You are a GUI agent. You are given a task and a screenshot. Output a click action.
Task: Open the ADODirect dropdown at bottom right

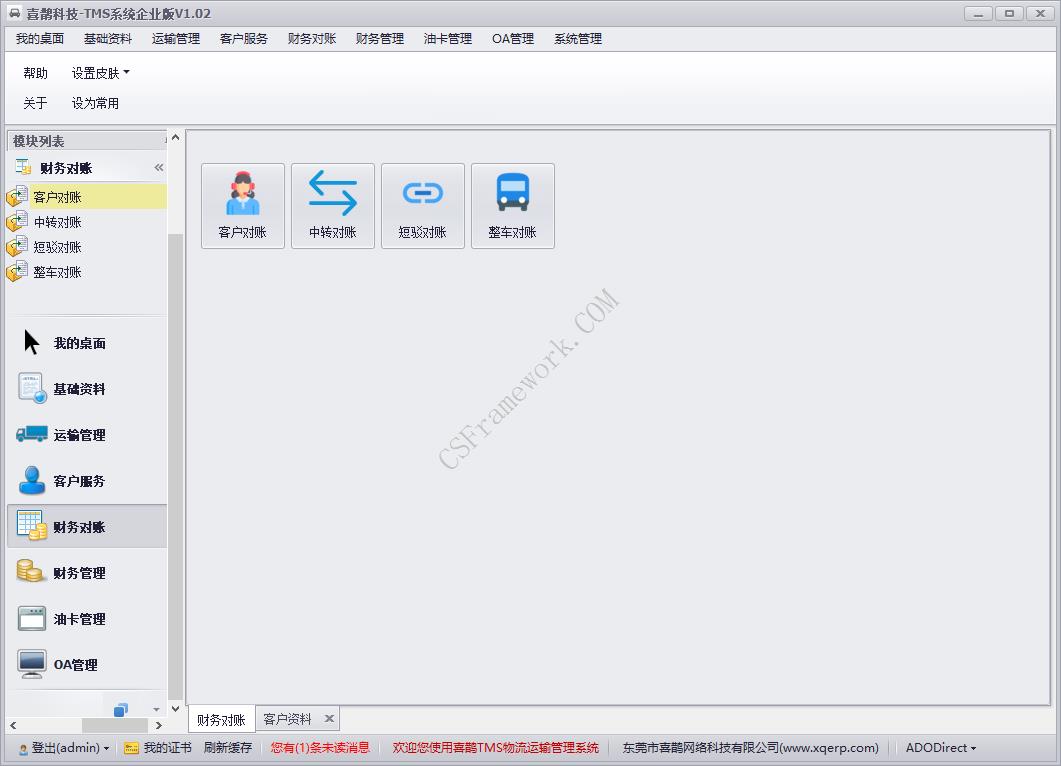pos(939,747)
